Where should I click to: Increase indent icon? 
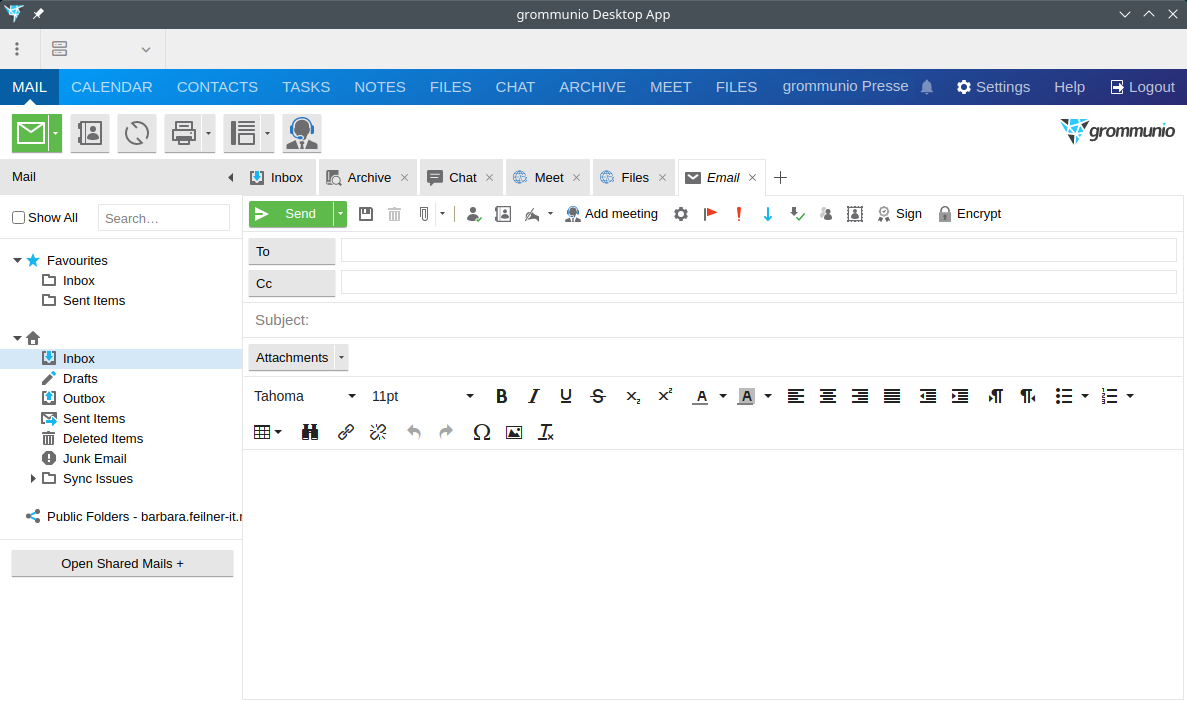pyautogui.click(x=960, y=396)
